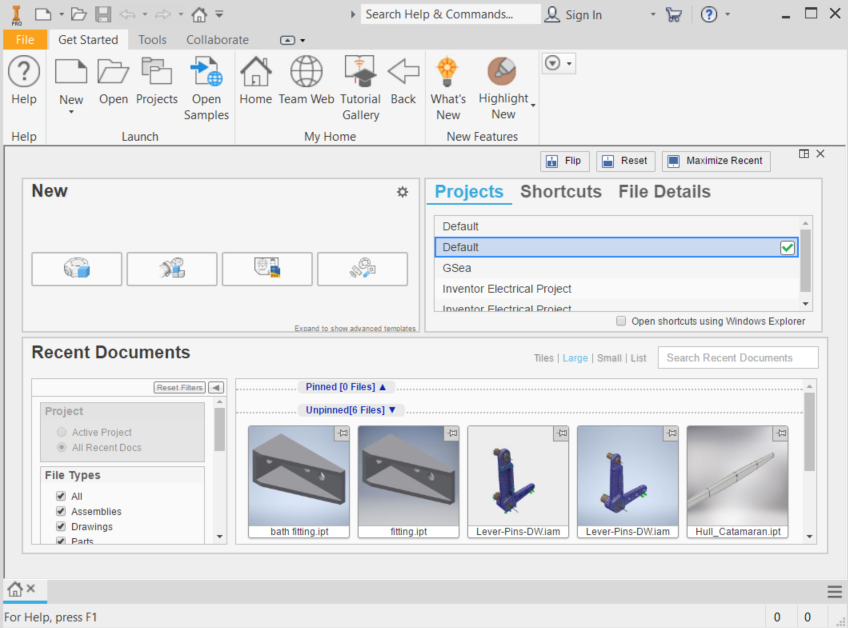Toggle the Drawings checkbox

click(x=61, y=526)
